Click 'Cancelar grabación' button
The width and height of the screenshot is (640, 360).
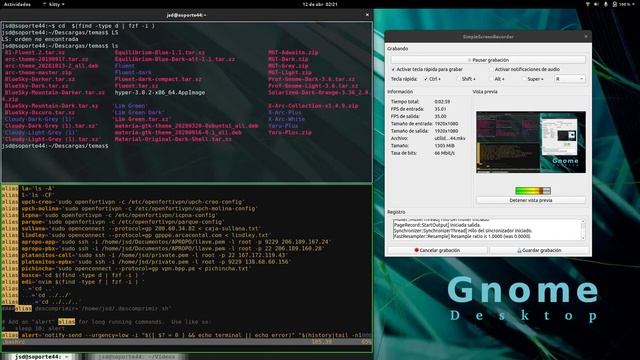point(437,250)
